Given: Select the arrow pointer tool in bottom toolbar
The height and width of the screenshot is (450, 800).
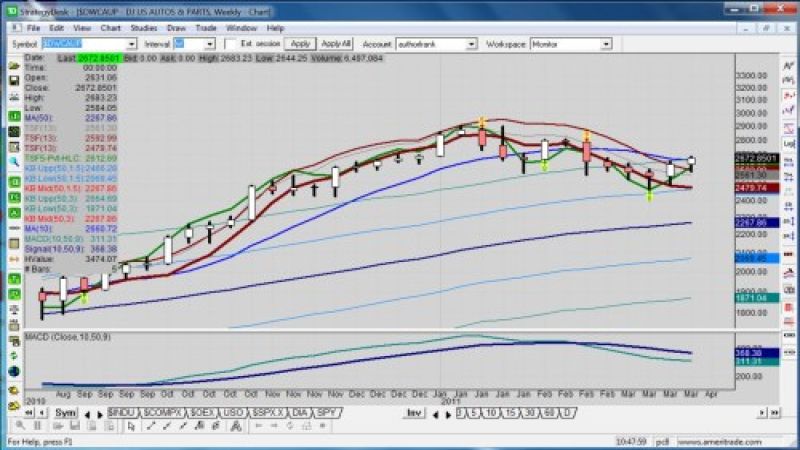Looking at the screenshot, I should 131,426.
